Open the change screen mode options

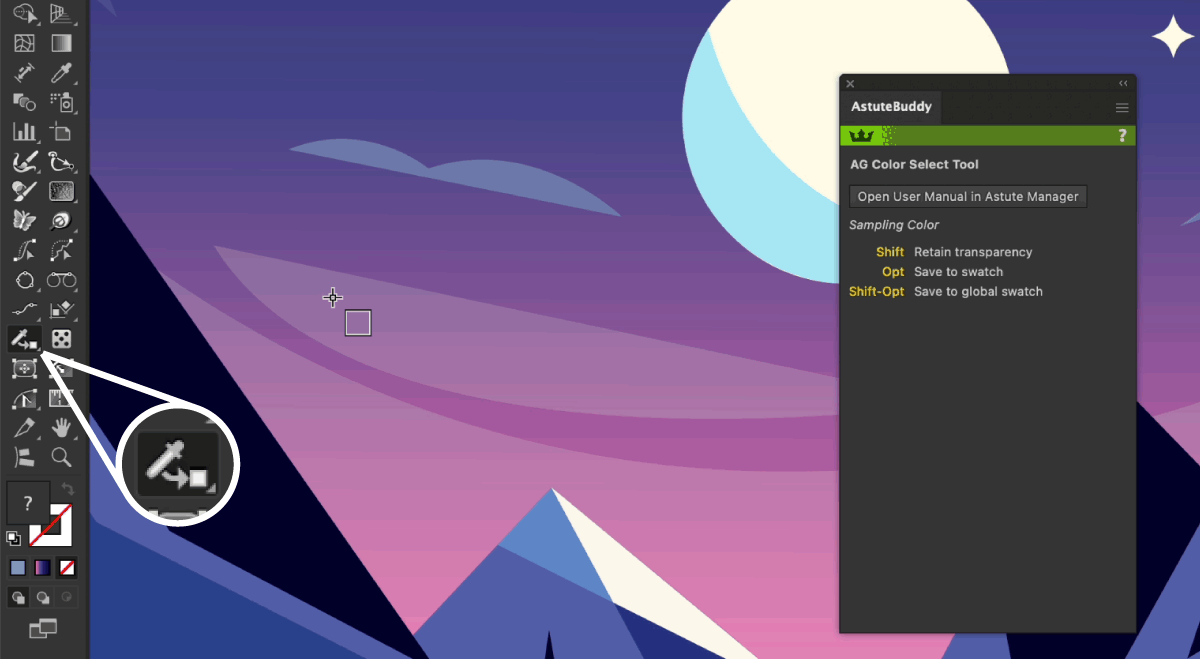coord(42,628)
